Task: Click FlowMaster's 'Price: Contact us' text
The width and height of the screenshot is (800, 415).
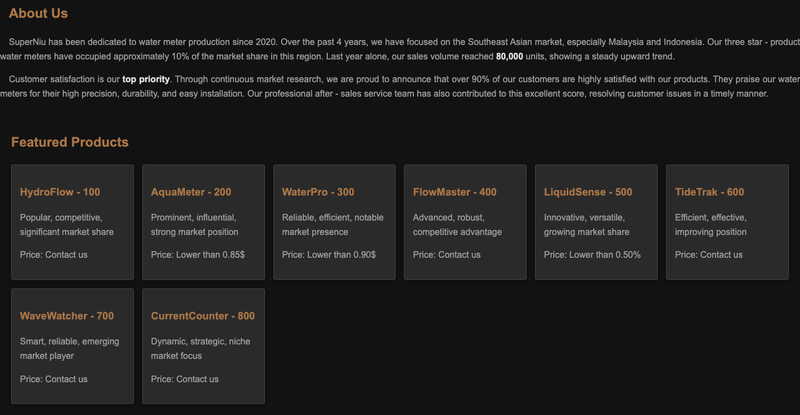Action: click(446, 255)
